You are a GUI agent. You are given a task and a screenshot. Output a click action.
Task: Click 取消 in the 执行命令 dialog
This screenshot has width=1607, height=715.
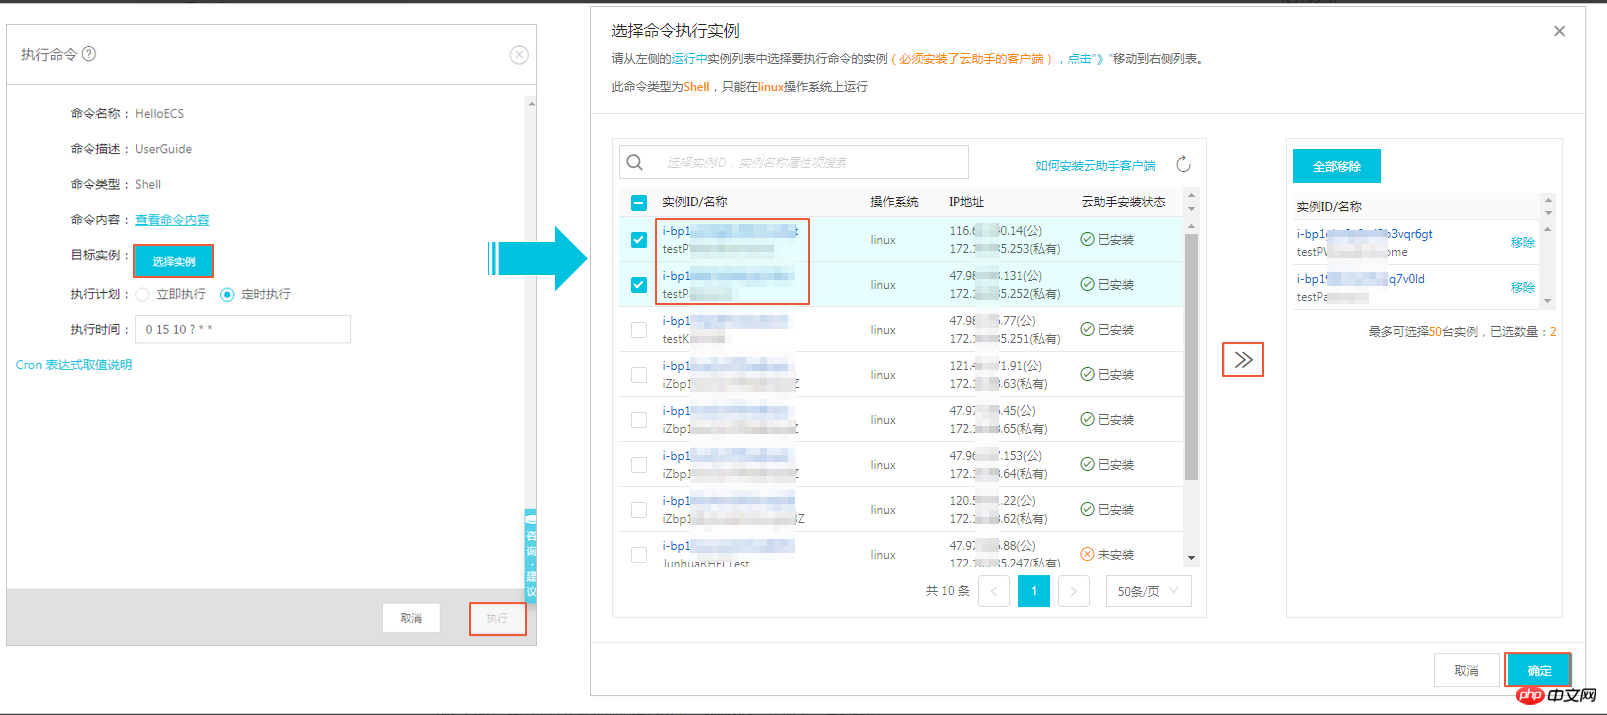[x=411, y=618]
